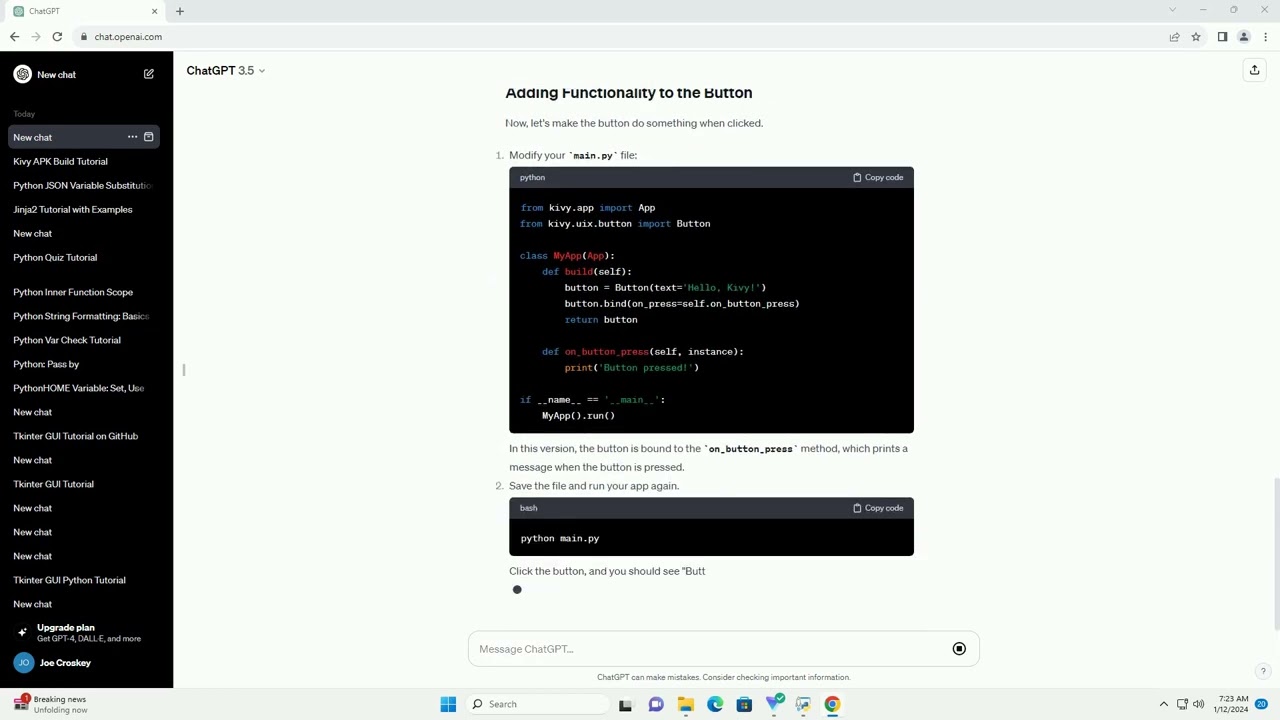Open volume control in system tray
This screenshot has width=1280, height=720.
click(x=1198, y=704)
